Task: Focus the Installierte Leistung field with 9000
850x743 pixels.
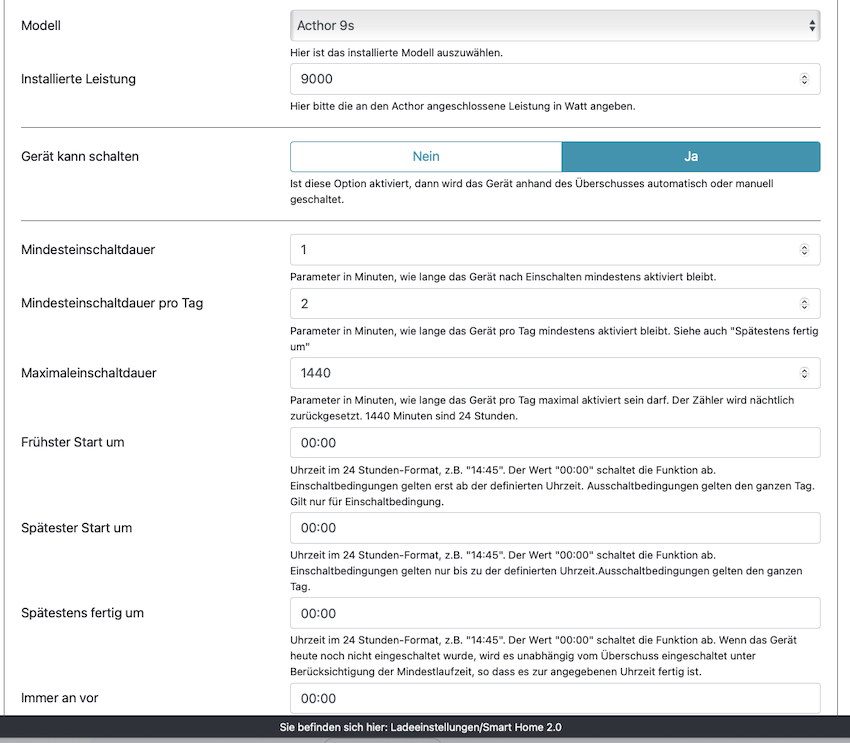Action: (x=540, y=79)
